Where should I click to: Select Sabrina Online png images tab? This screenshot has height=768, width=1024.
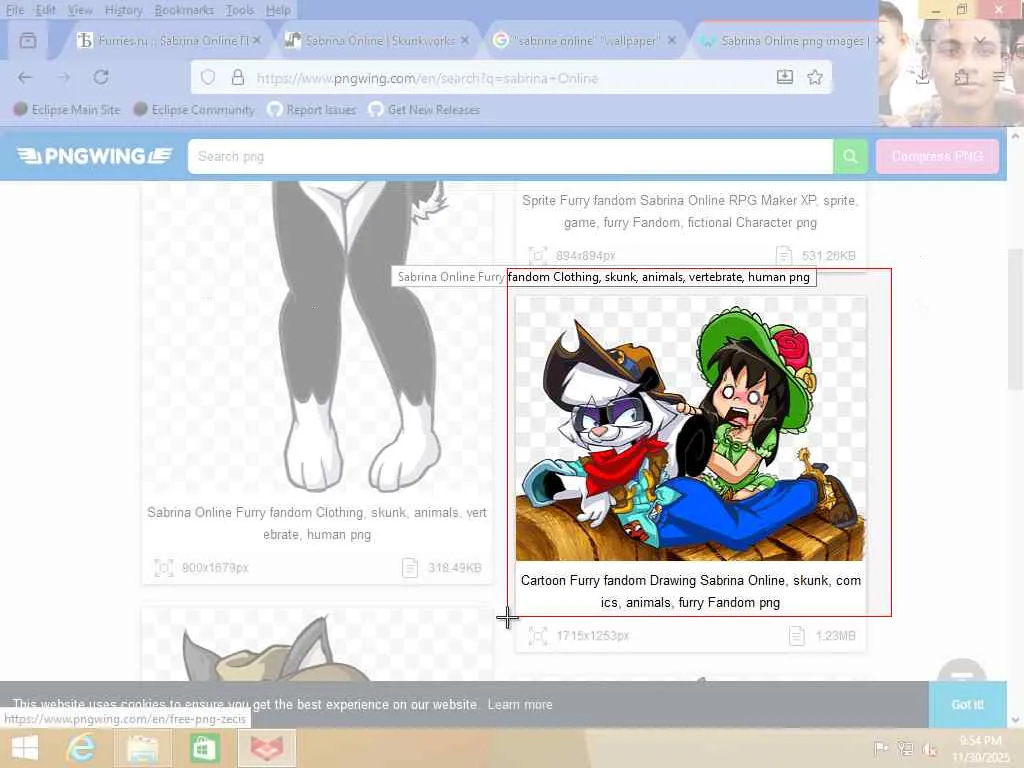[787, 40]
